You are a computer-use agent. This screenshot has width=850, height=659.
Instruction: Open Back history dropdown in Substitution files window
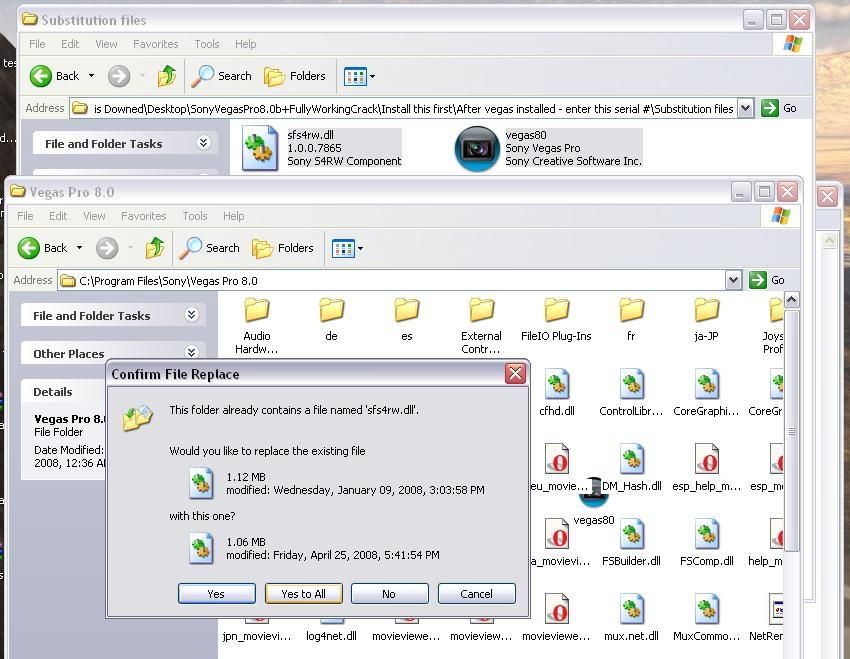pos(91,76)
